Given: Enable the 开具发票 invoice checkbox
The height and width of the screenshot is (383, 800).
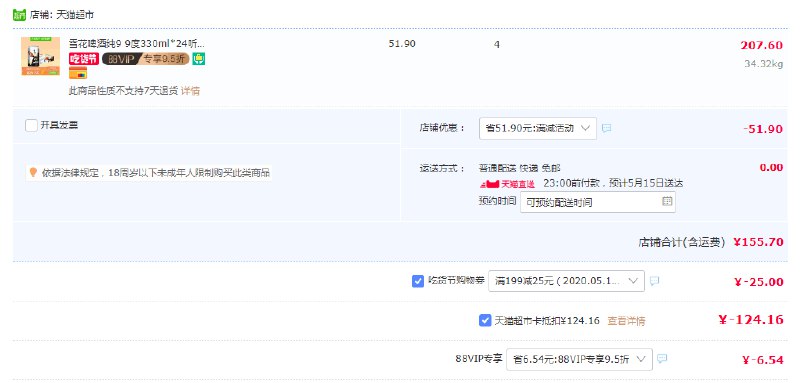Looking at the screenshot, I should 31,125.
